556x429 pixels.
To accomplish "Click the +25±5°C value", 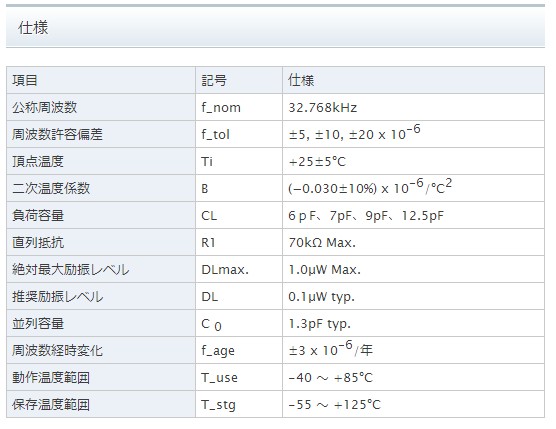I will (317, 162).
